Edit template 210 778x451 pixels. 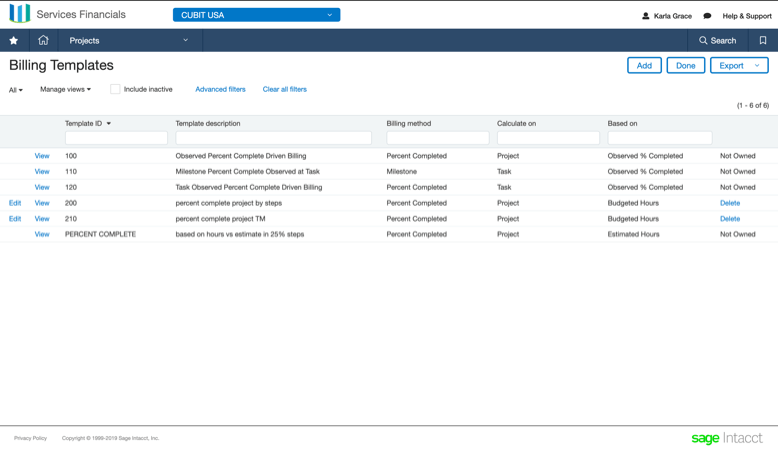tap(15, 218)
